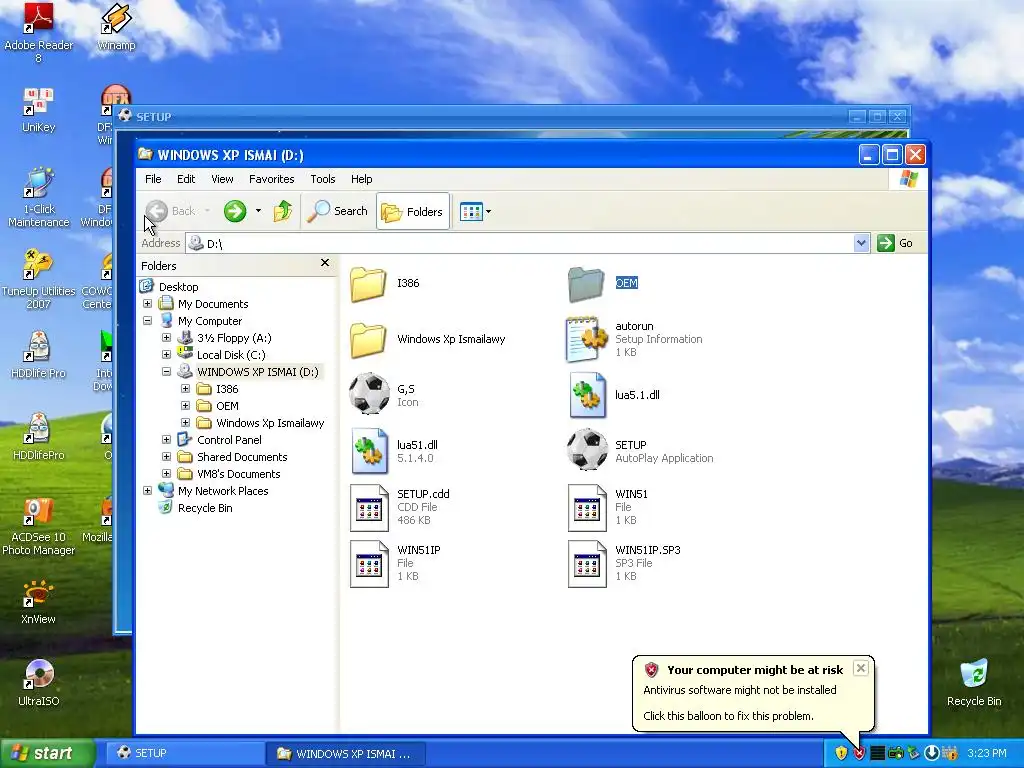Open UltraISO desktop shortcut
Image resolution: width=1024 pixels, height=768 pixels.
[x=39, y=684]
